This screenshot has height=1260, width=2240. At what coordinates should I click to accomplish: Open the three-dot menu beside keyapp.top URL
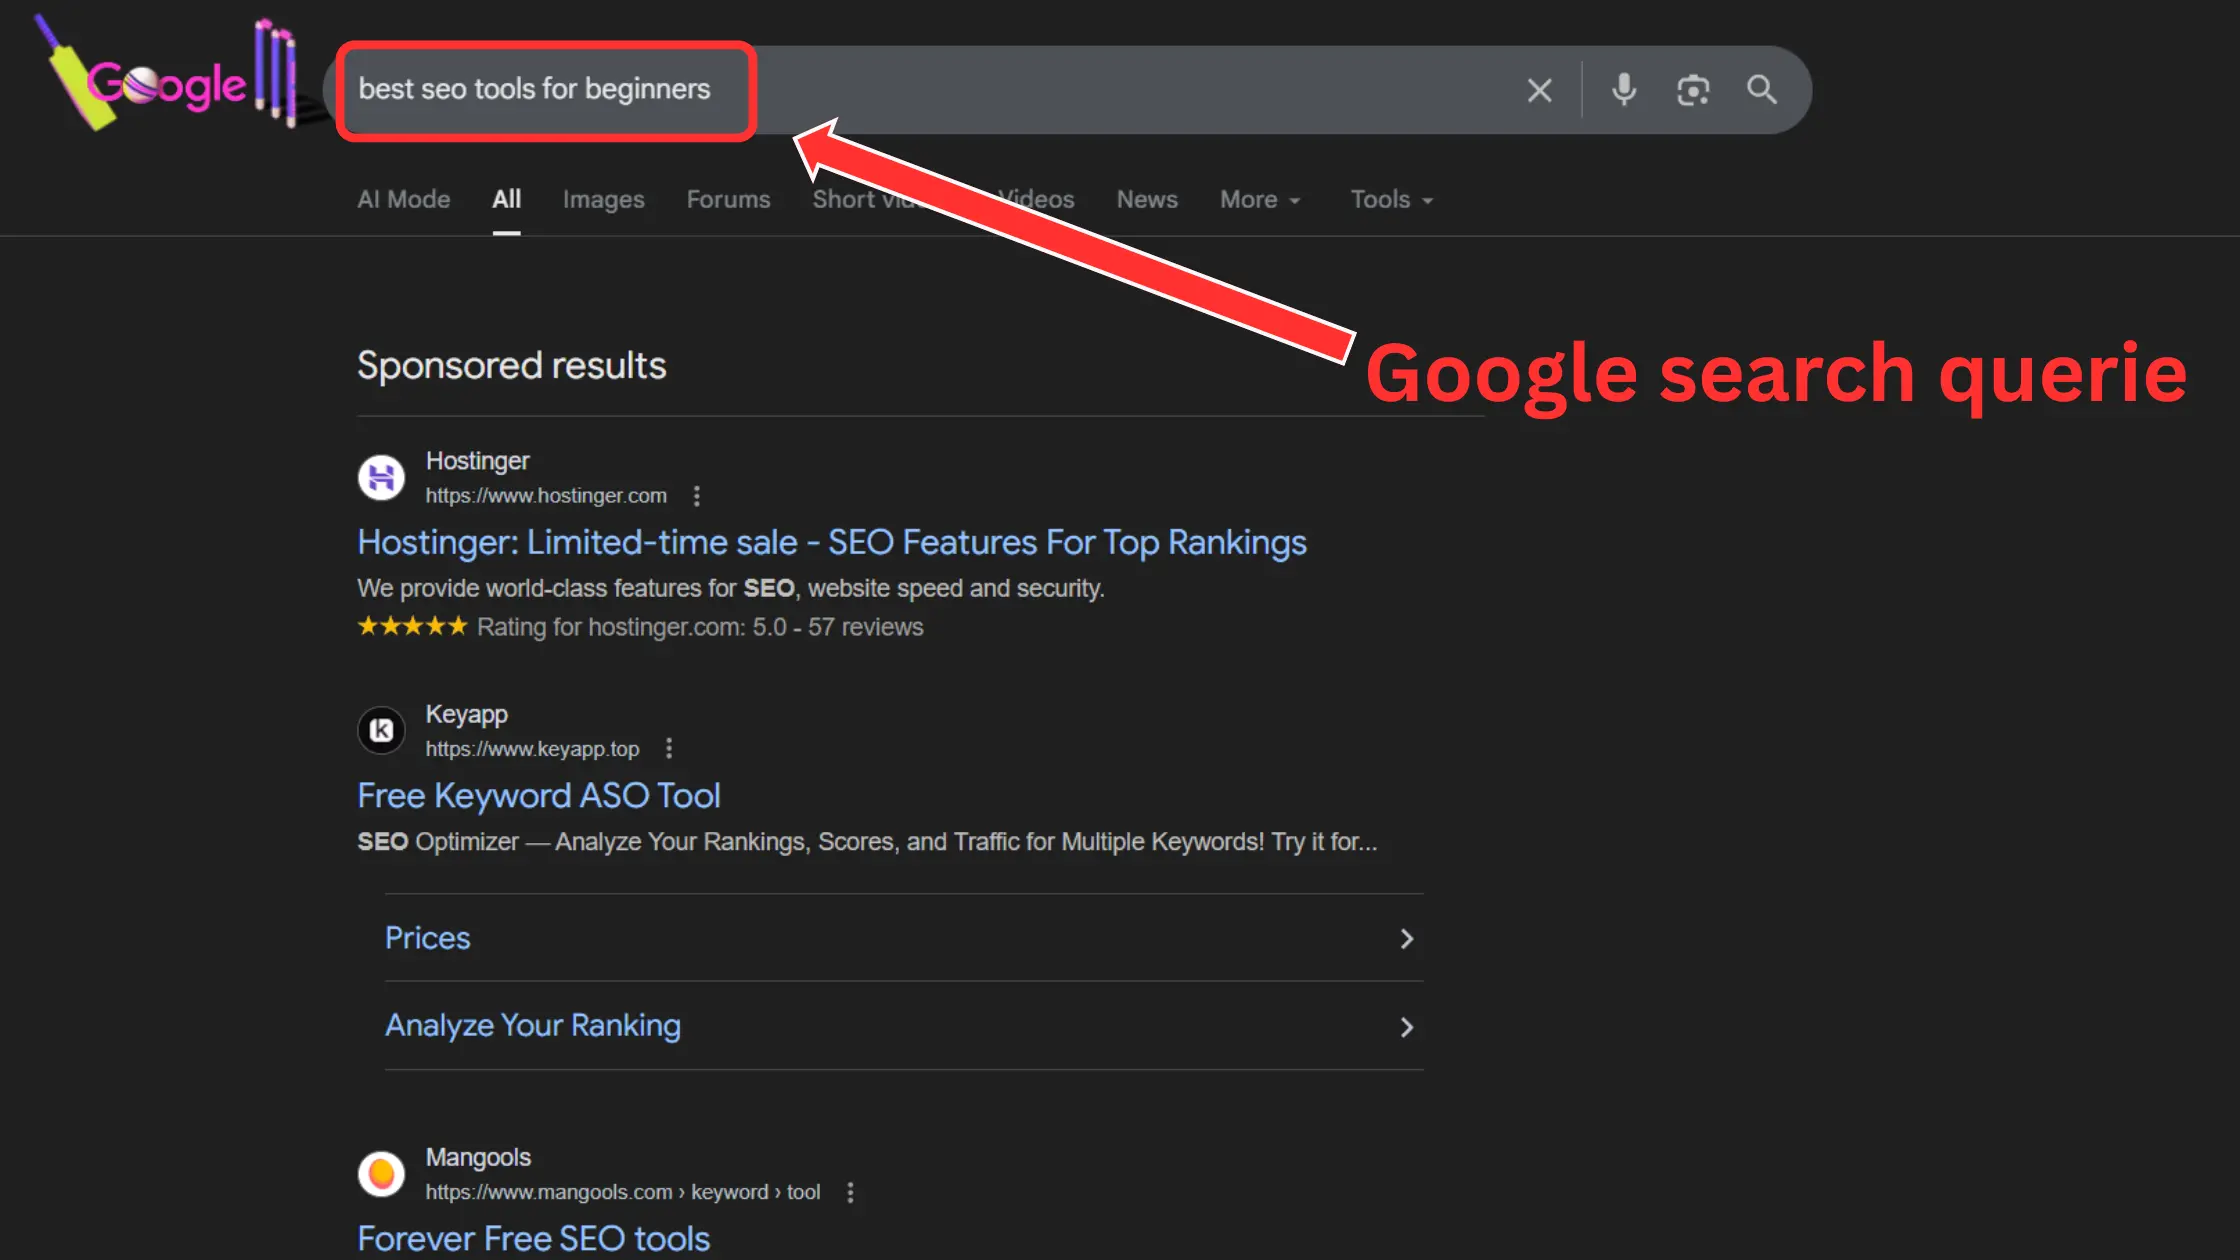coord(669,749)
